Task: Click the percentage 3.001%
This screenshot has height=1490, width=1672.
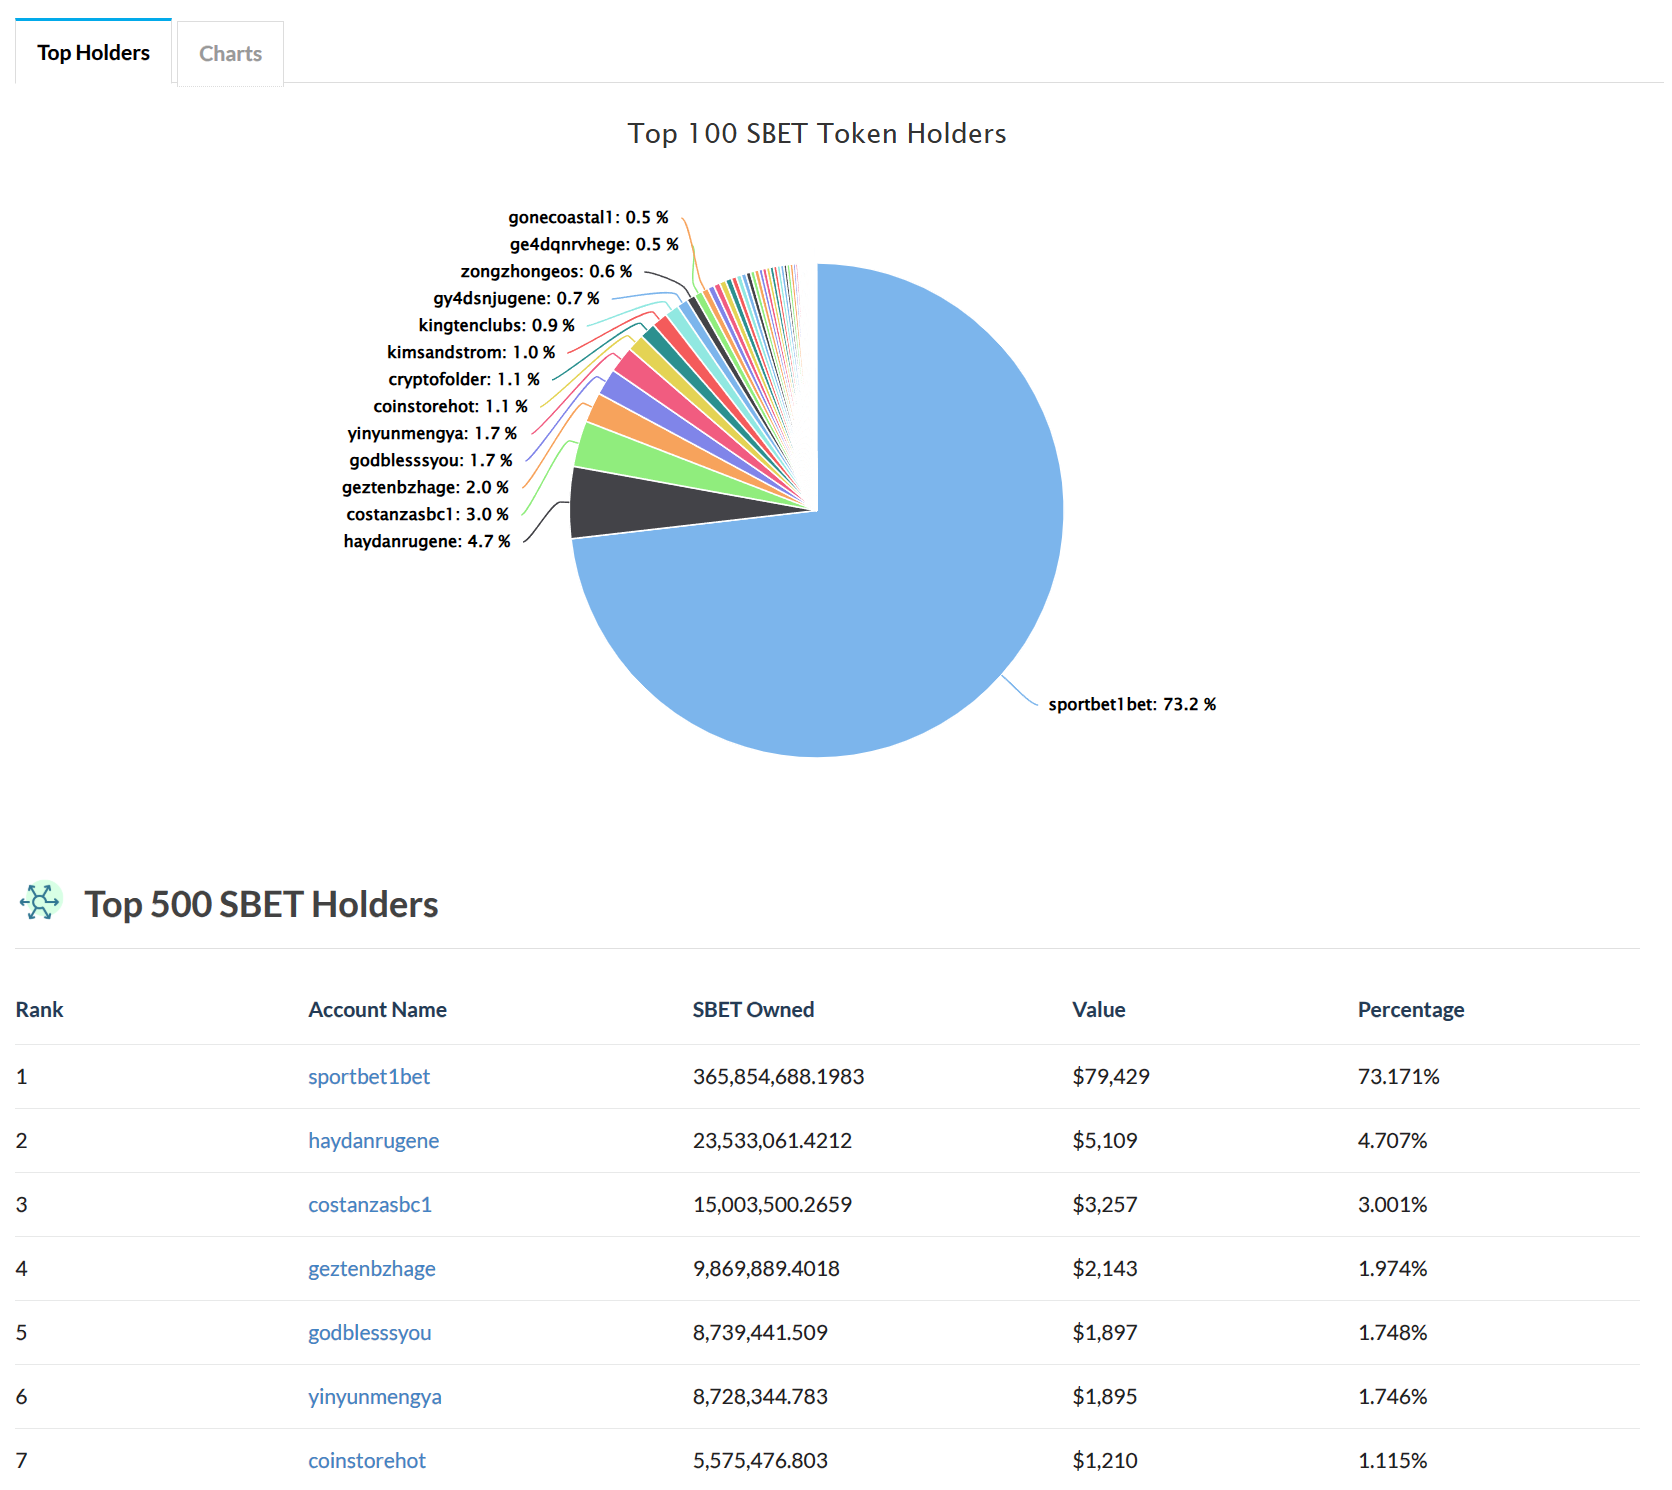Action: 1392,1205
